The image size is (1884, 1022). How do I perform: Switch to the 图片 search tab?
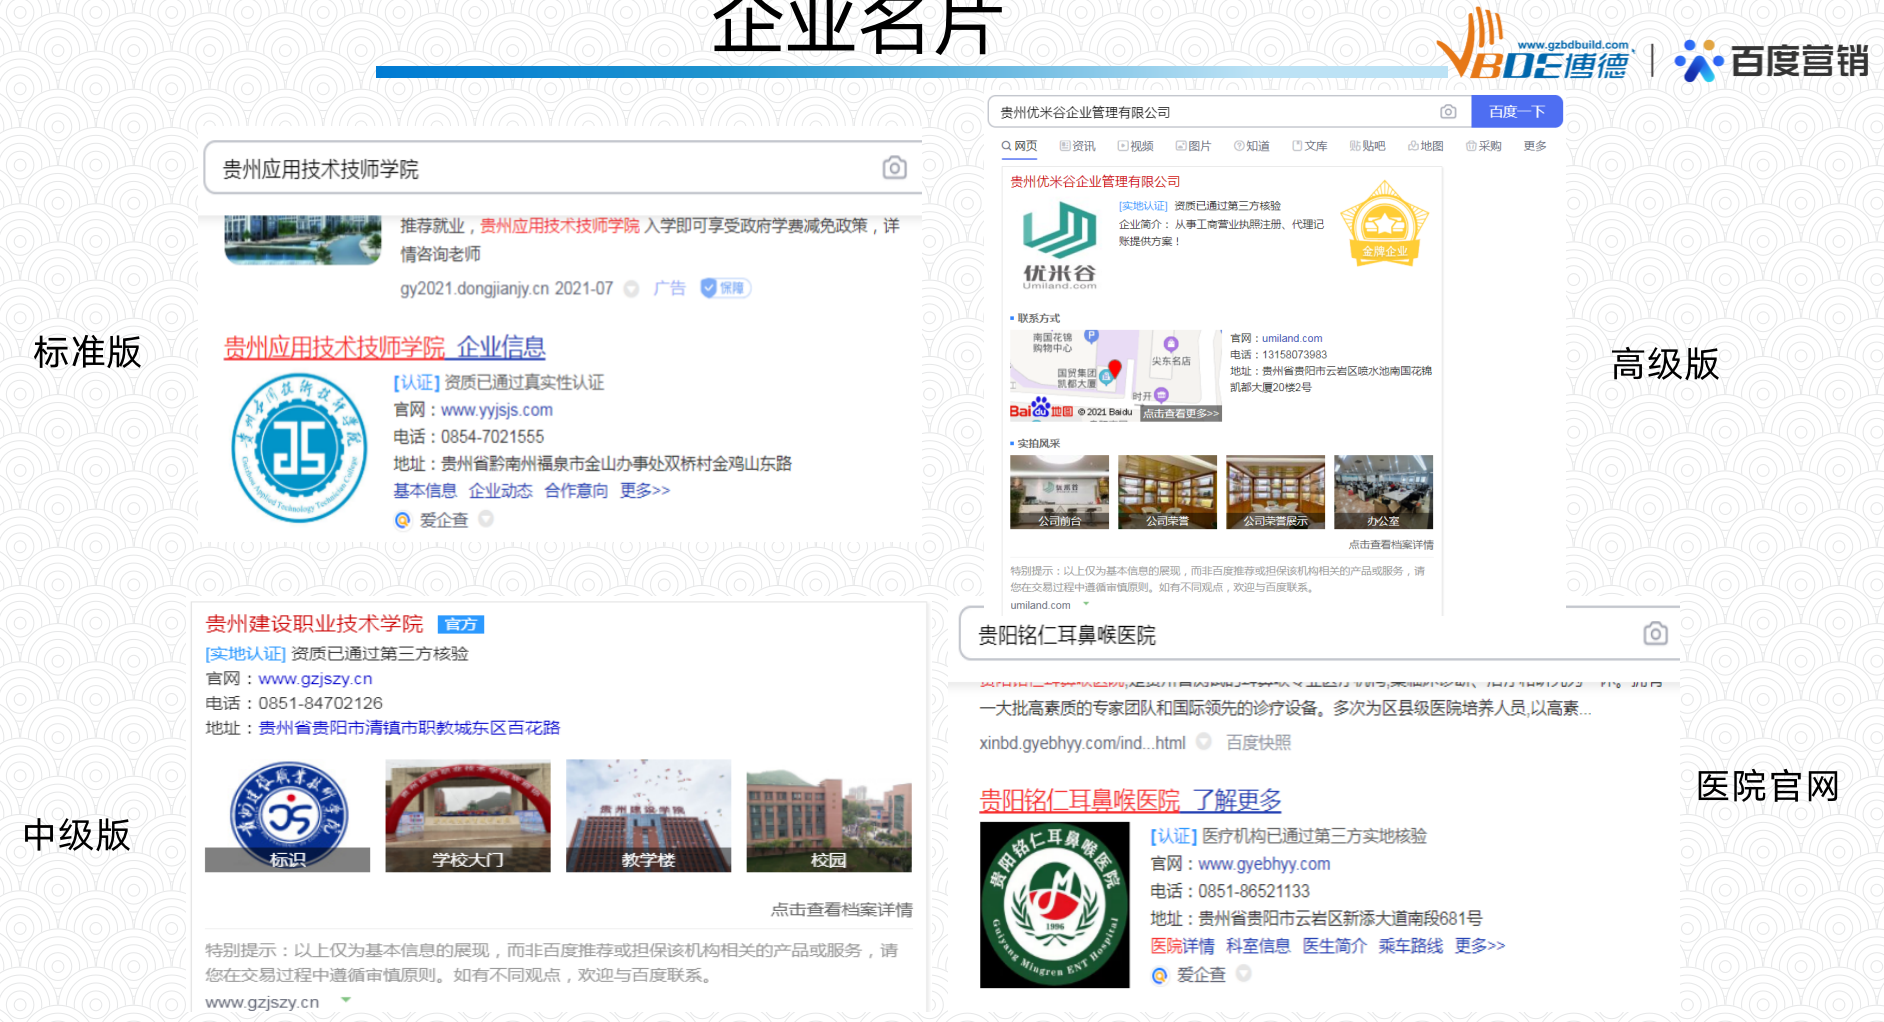point(1193,146)
